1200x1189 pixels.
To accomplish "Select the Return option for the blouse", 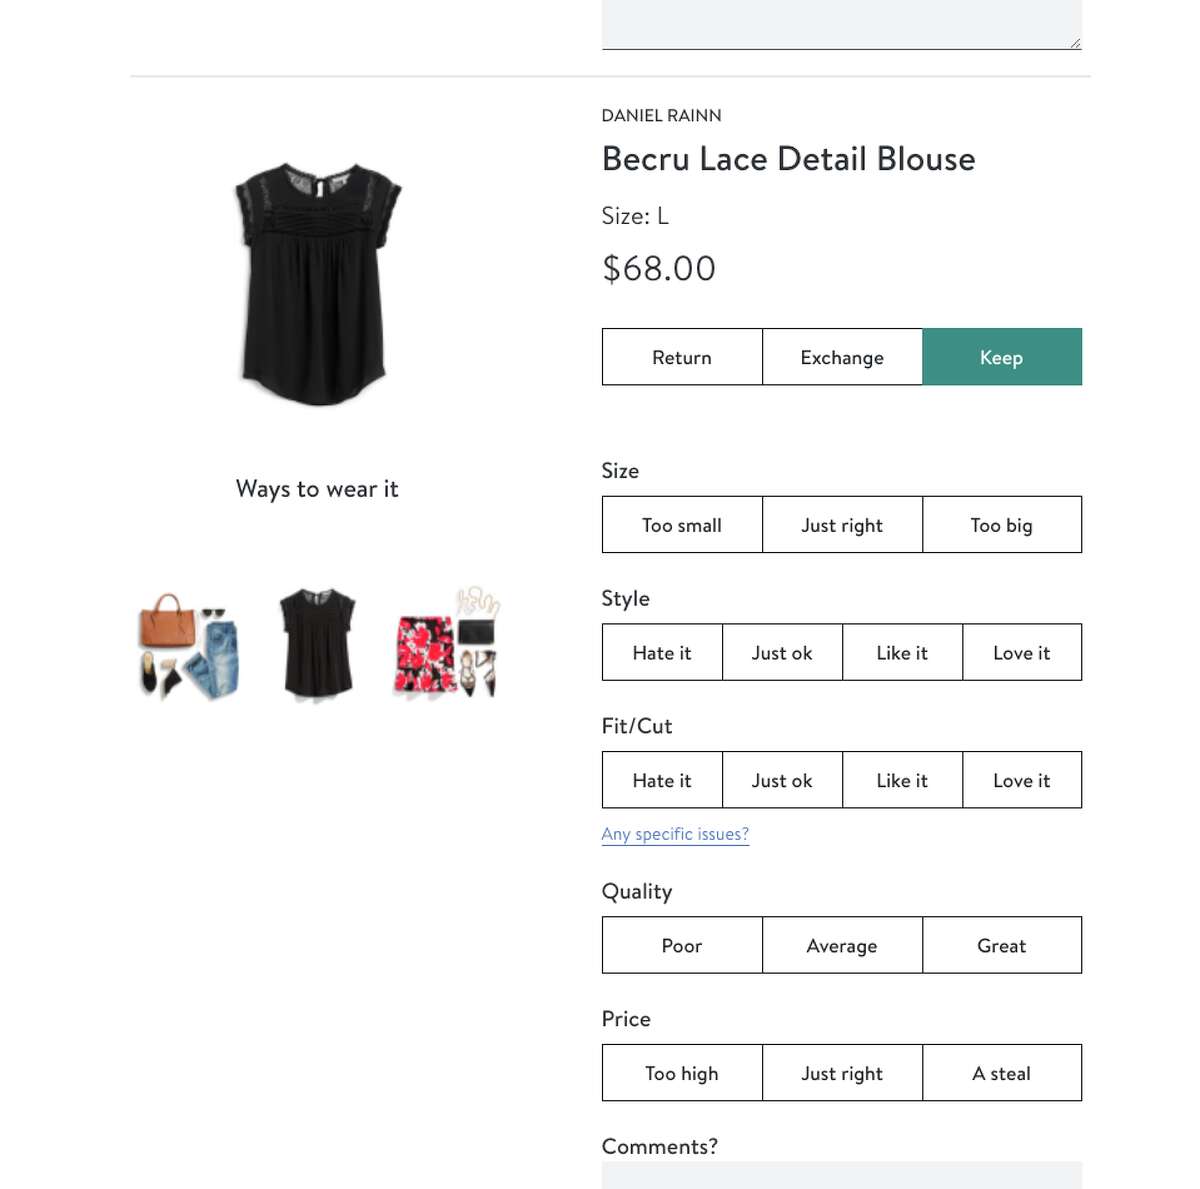I will pos(682,357).
